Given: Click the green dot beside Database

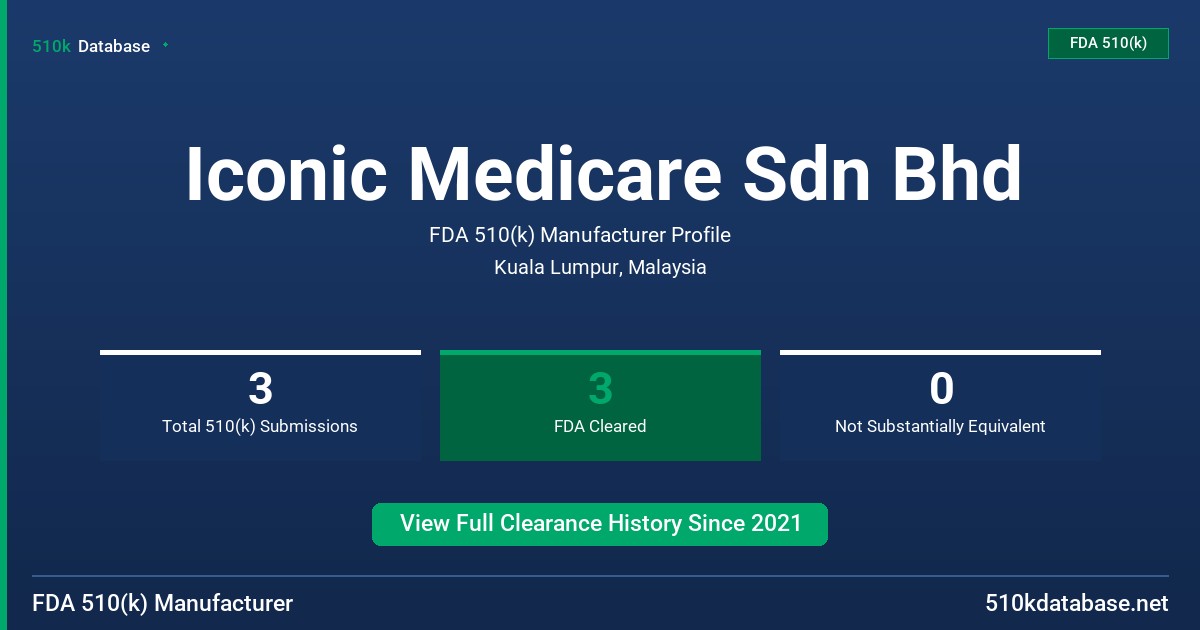Looking at the screenshot, I should [x=165, y=45].
